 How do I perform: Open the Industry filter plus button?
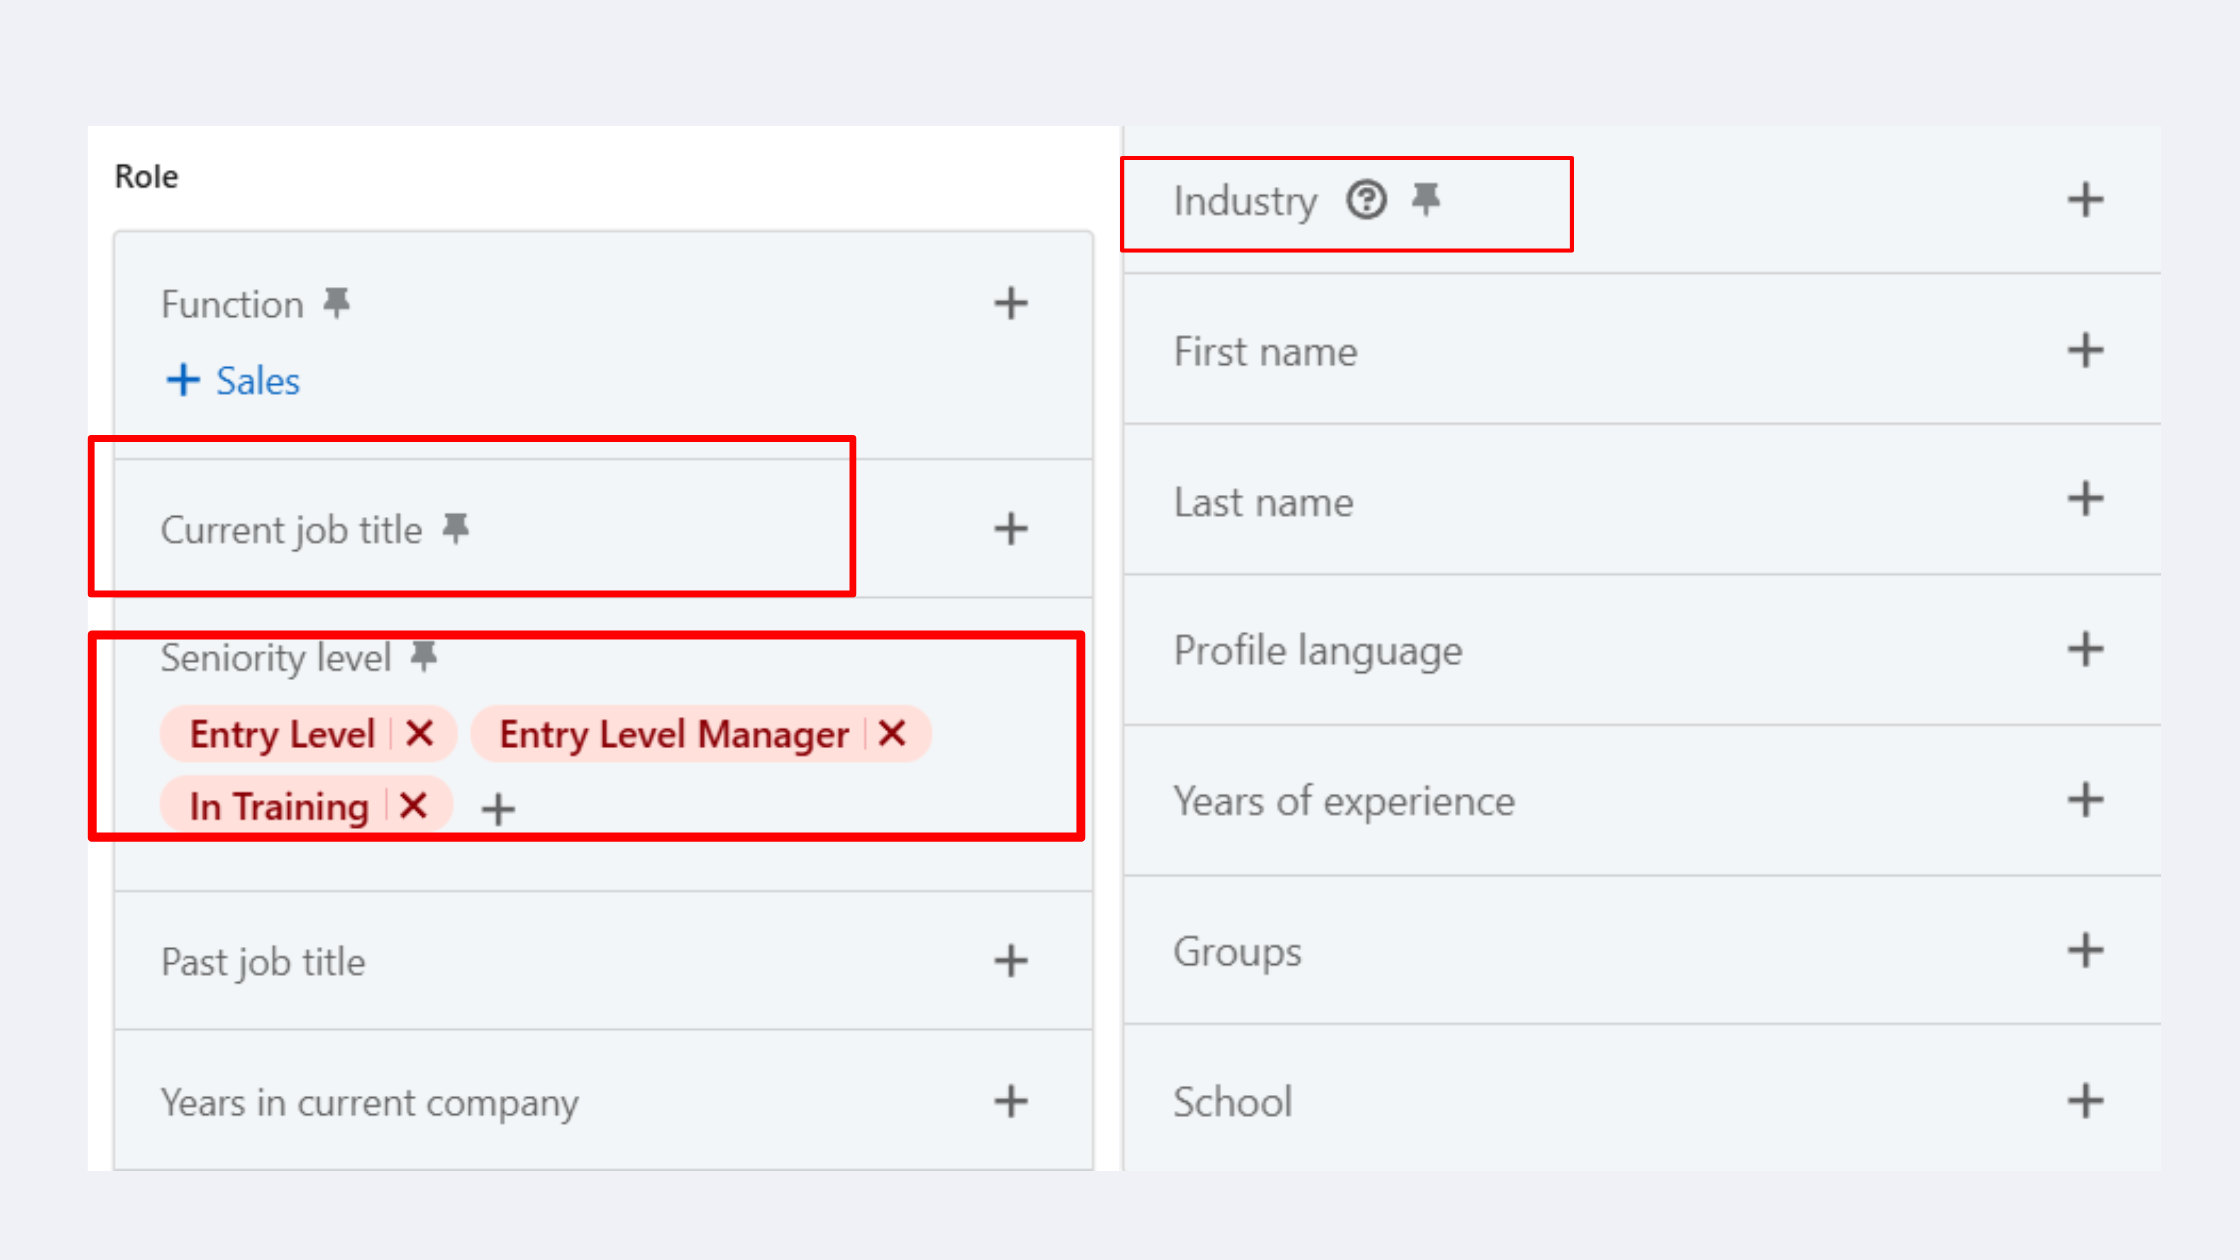point(2086,200)
